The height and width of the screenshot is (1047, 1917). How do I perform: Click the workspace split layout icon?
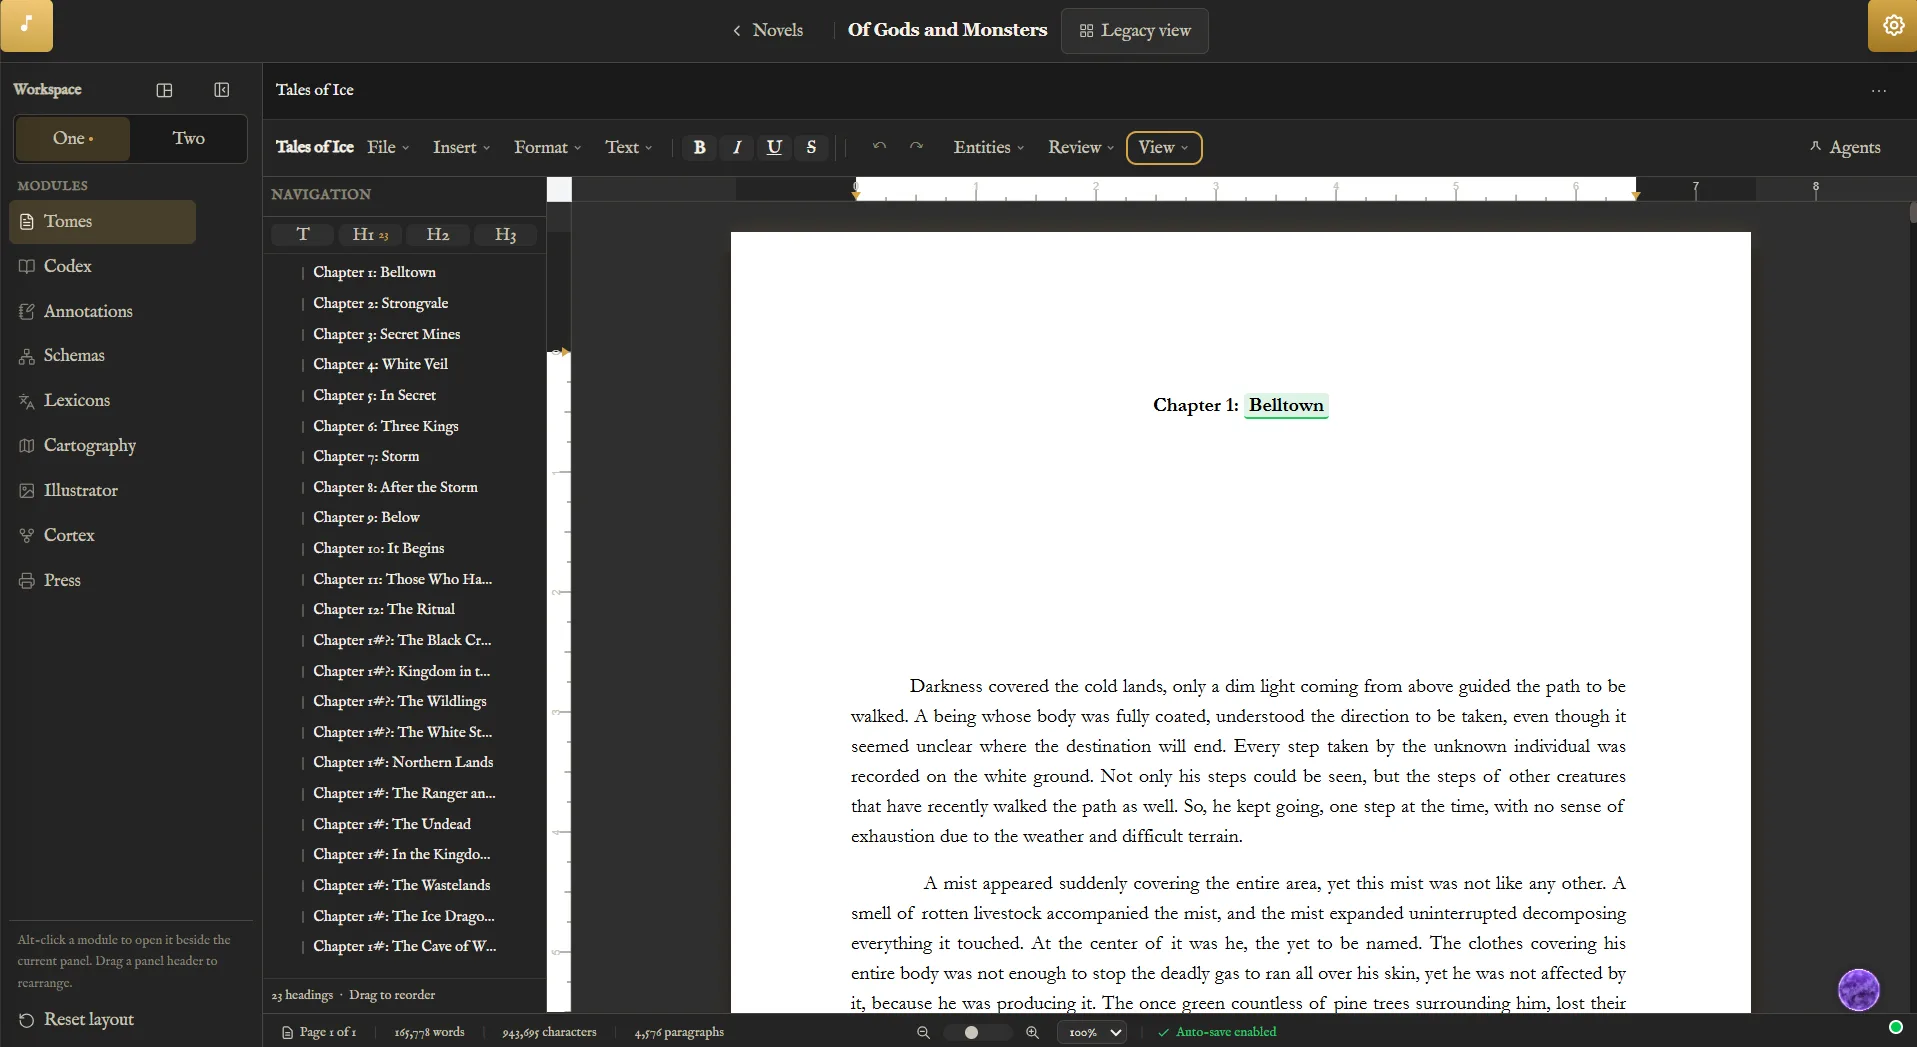(x=165, y=90)
